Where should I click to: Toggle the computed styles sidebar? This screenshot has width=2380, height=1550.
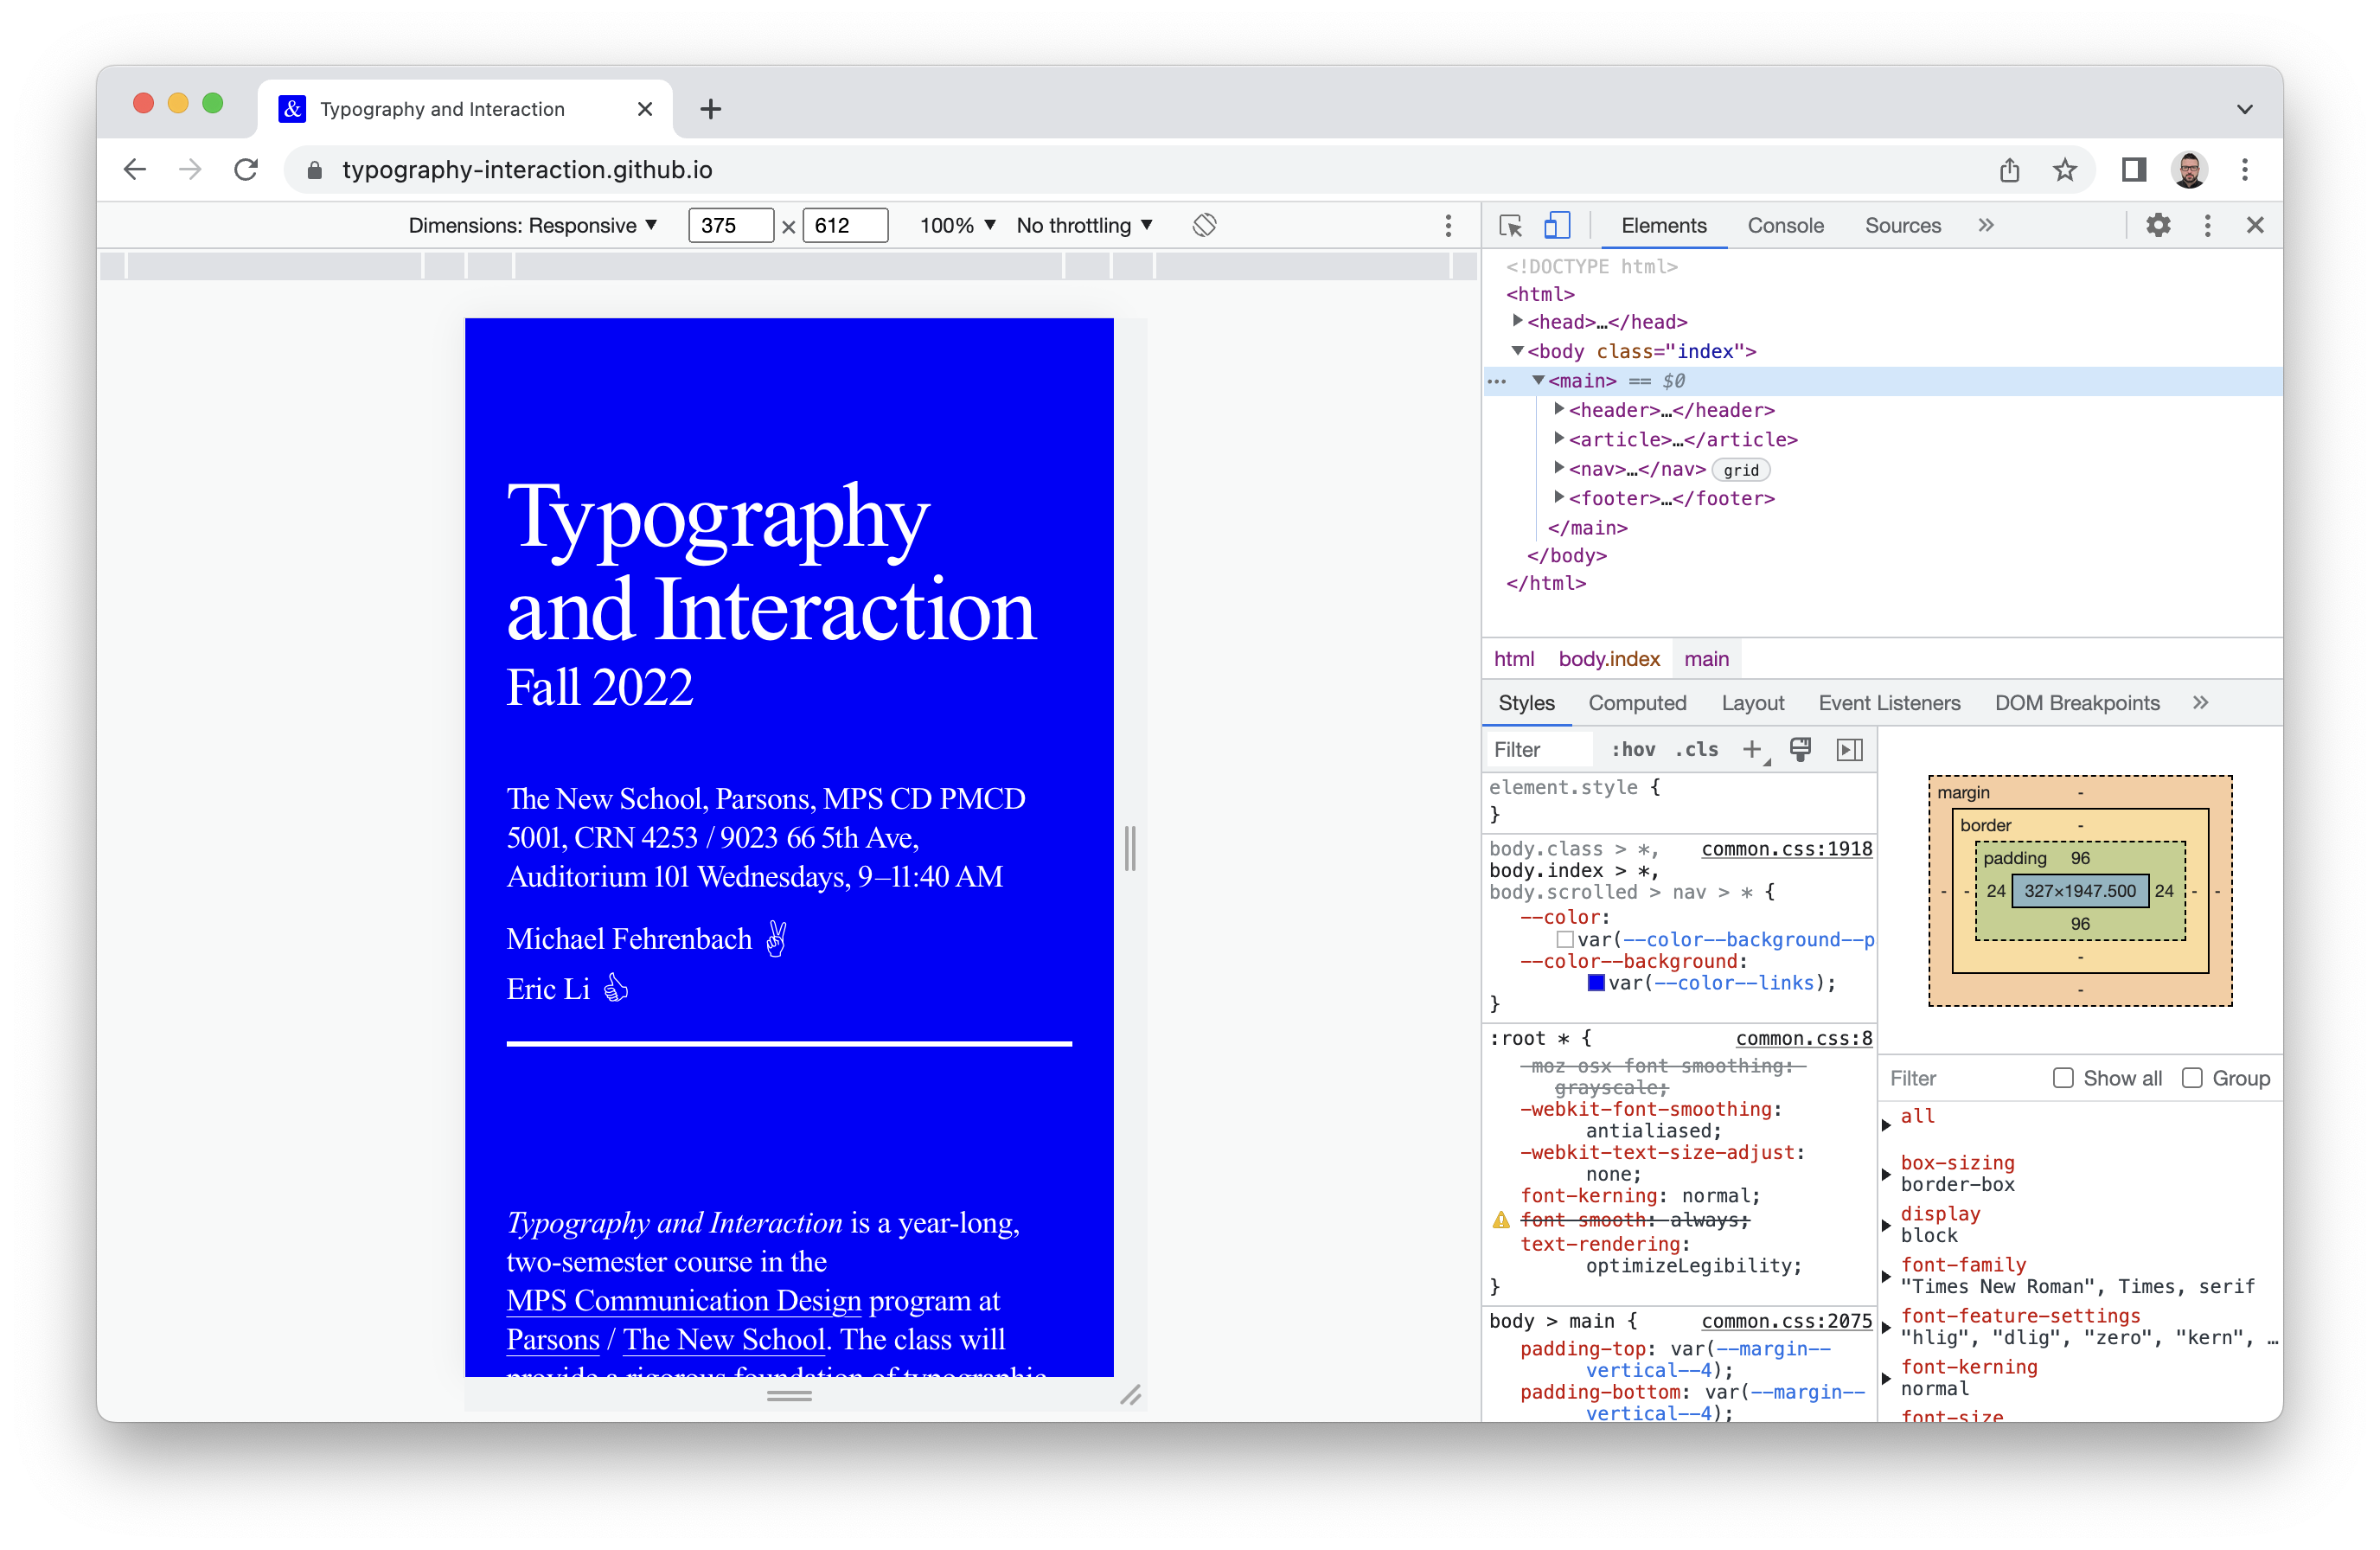1849,749
